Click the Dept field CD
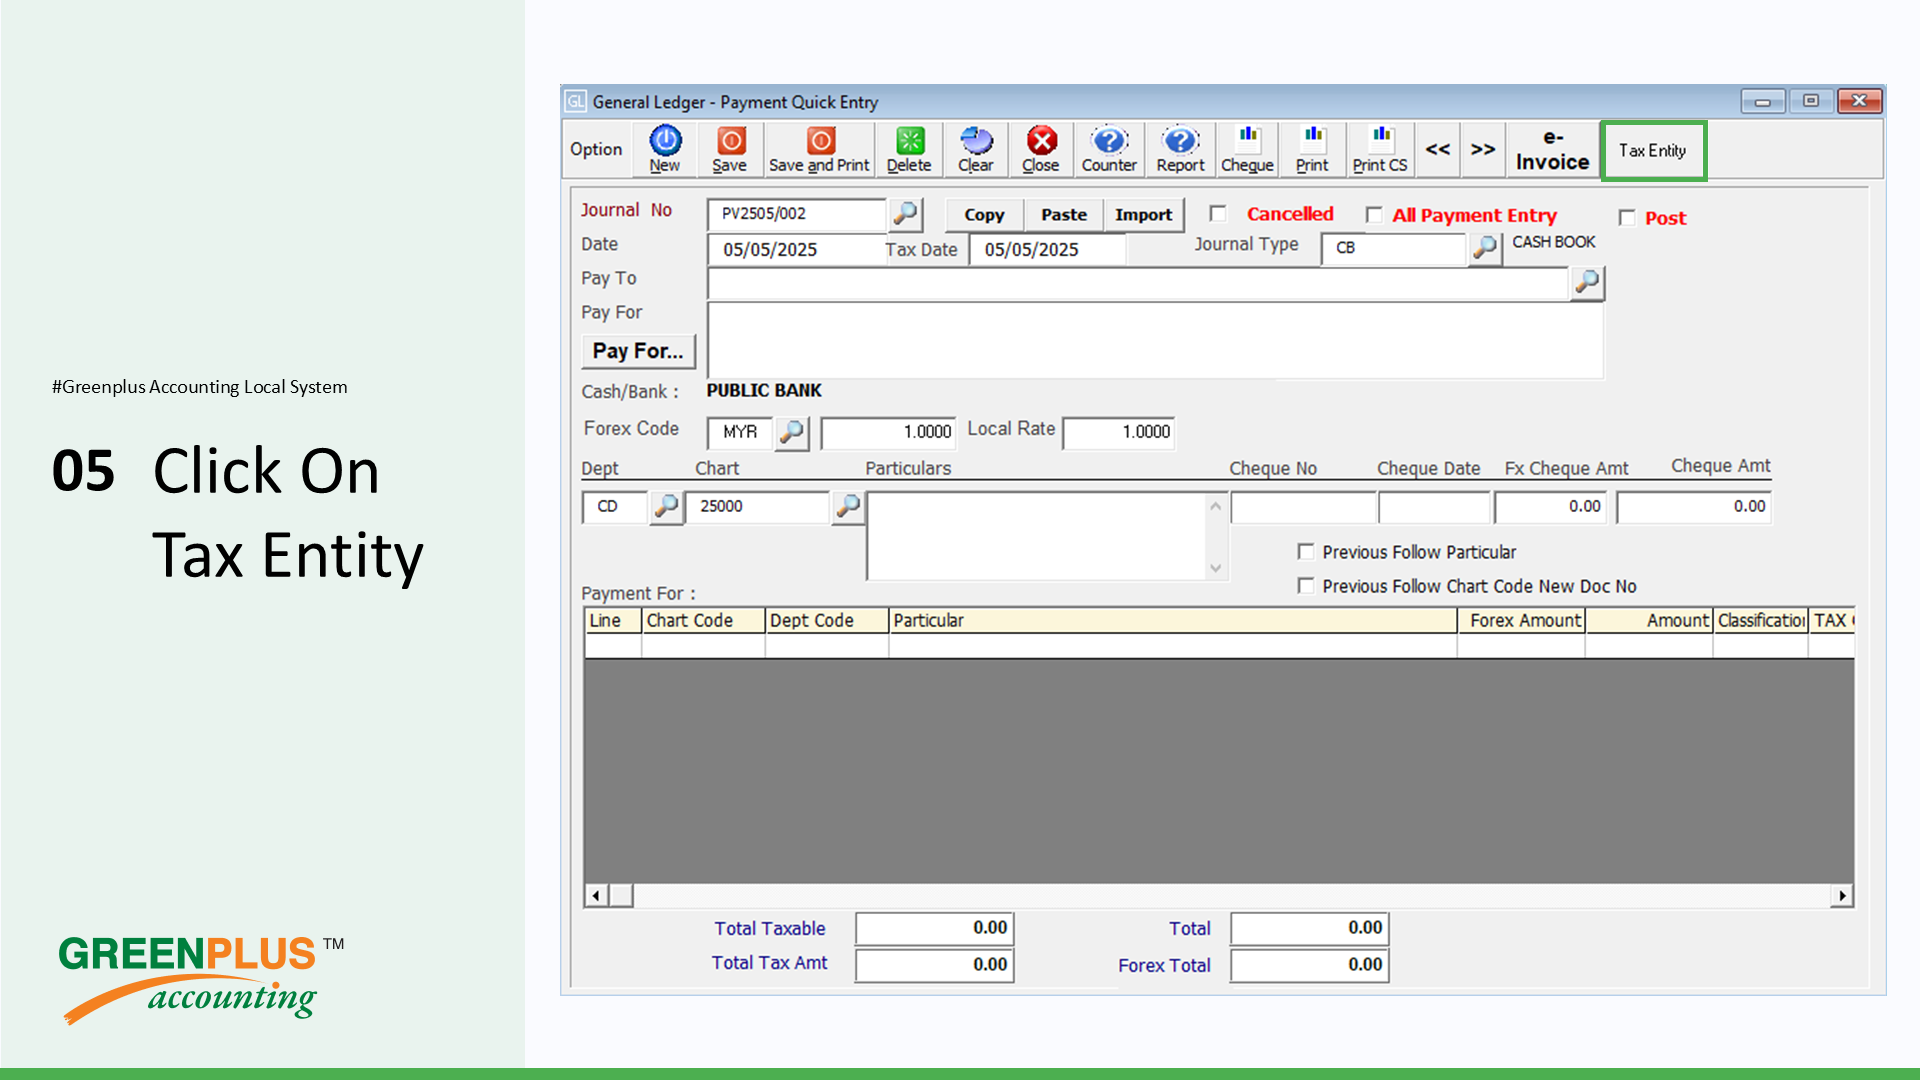The image size is (1920, 1080). pyautogui.click(x=615, y=507)
